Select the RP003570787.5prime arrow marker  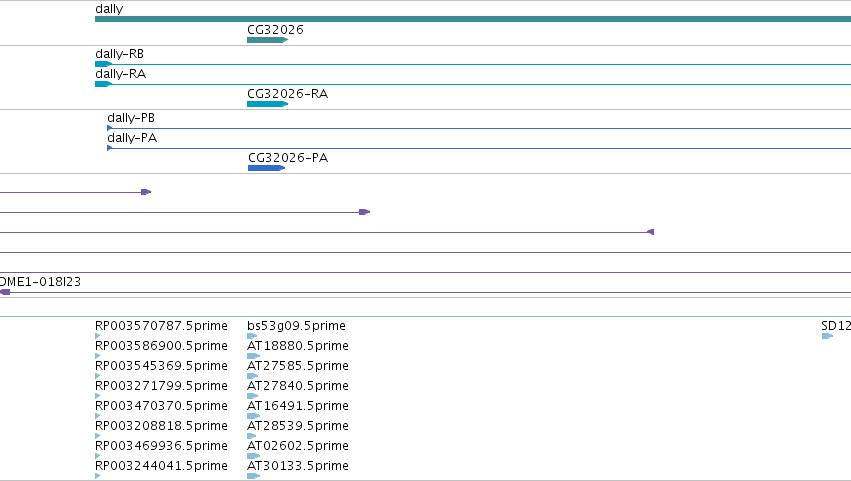point(98,336)
